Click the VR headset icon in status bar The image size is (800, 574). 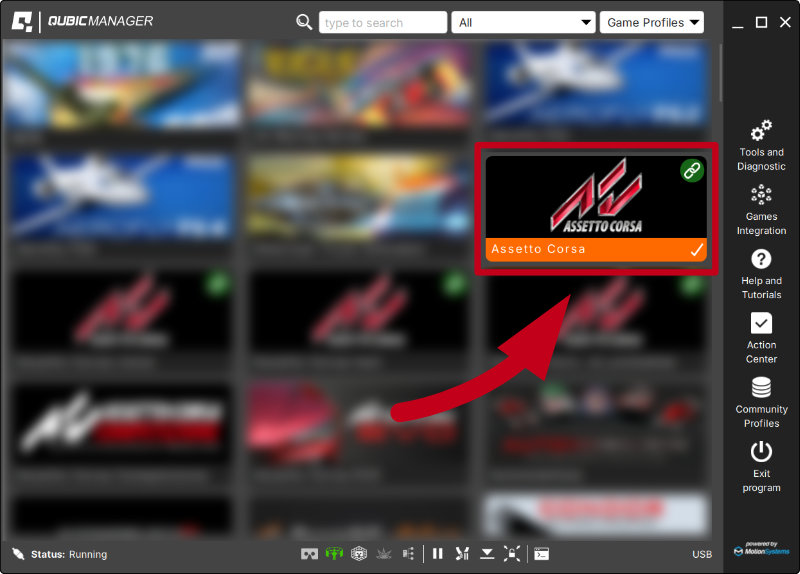[309, 554]
